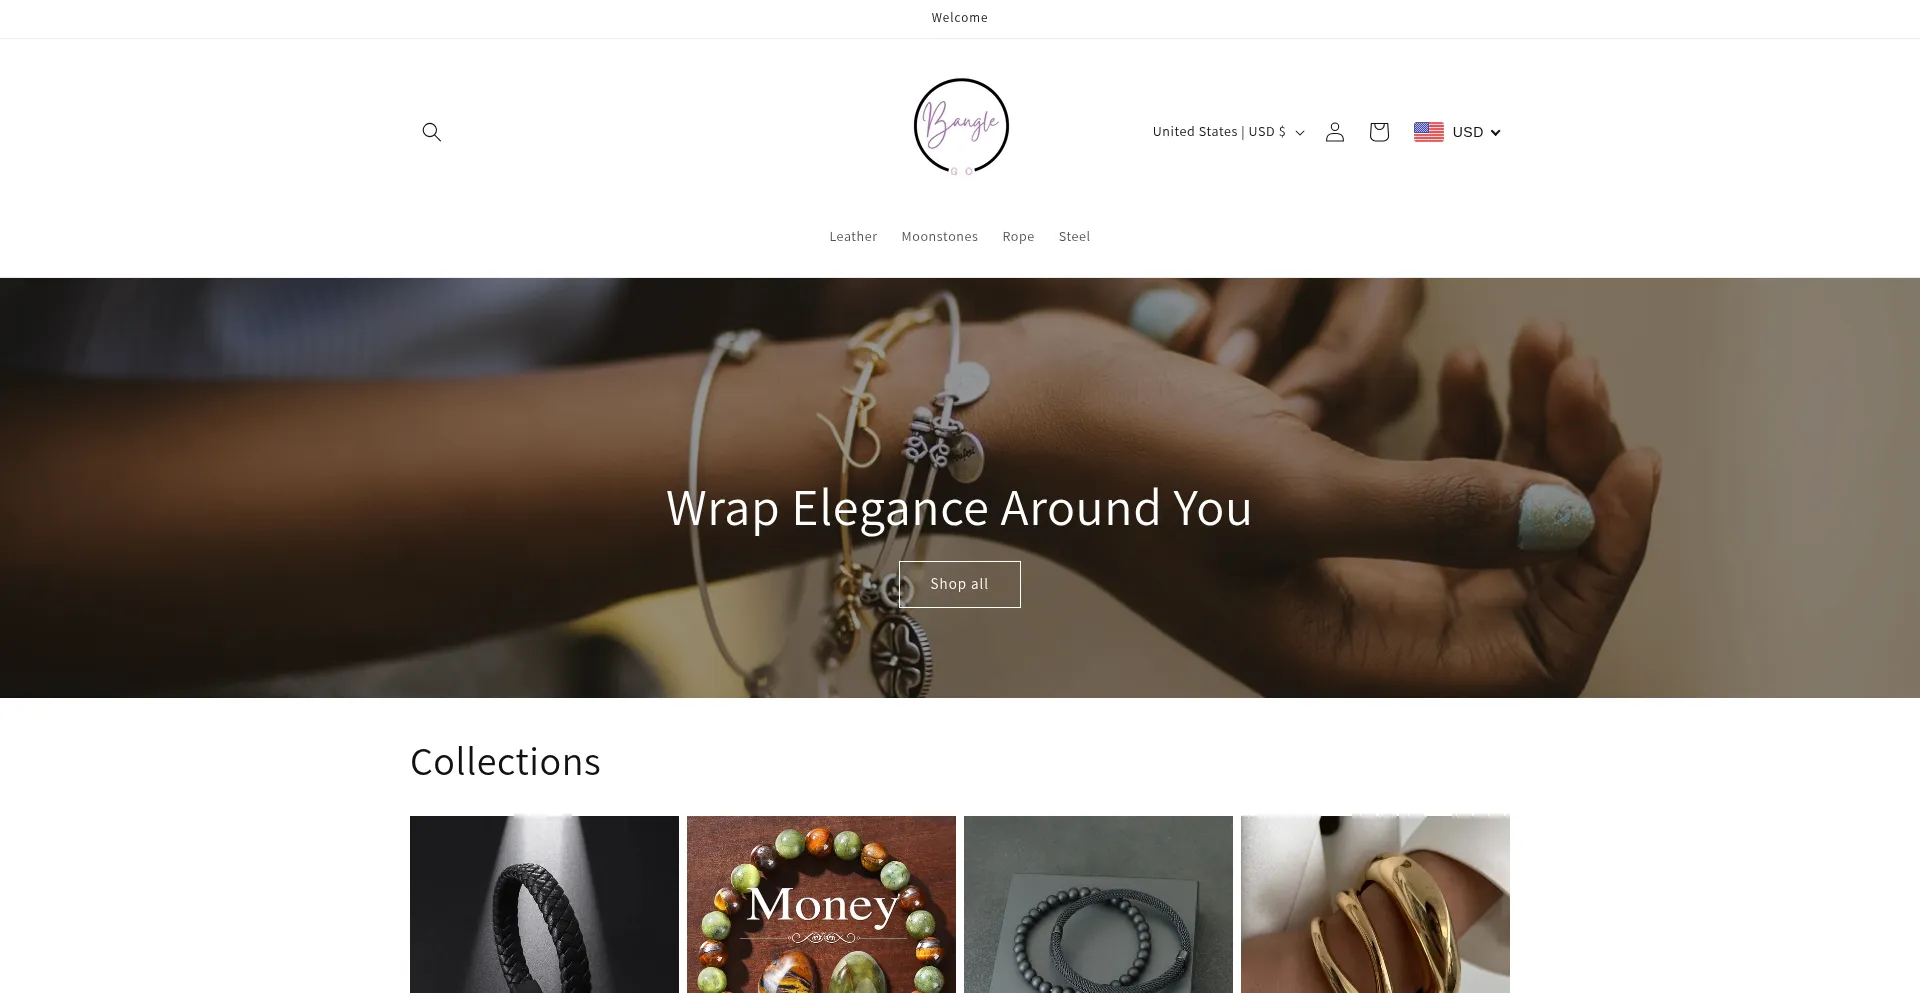The width and height of the screenshot is (1920, 993).
Task: Open the Rope menu item
Action: pyautogui.click(x=1018, y=237)
